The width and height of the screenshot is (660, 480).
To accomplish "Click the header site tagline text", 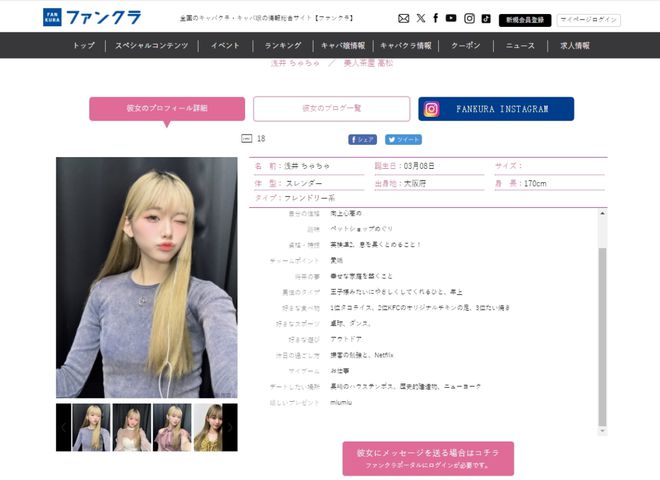I will click(266, 18).
